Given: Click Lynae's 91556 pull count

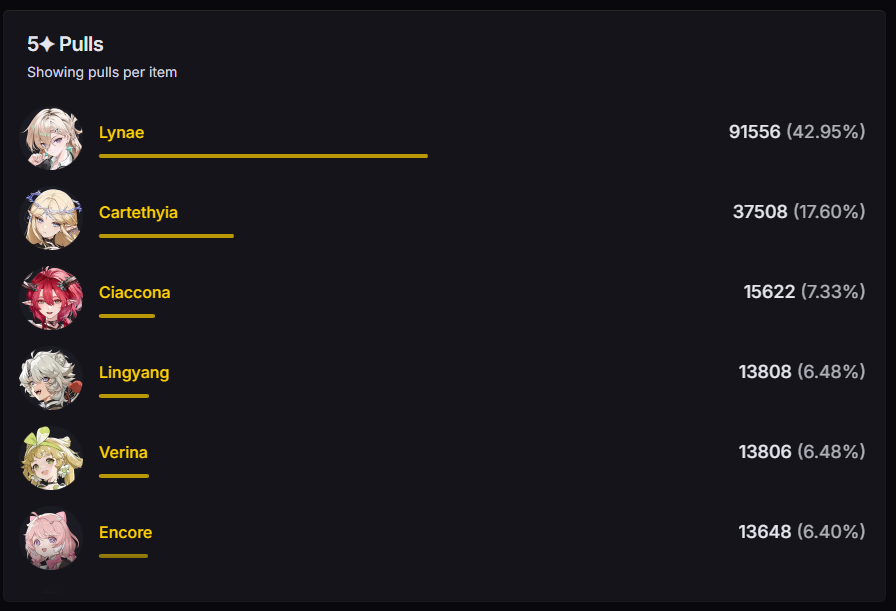Looking at the screenshot, I should click(754, 132).
